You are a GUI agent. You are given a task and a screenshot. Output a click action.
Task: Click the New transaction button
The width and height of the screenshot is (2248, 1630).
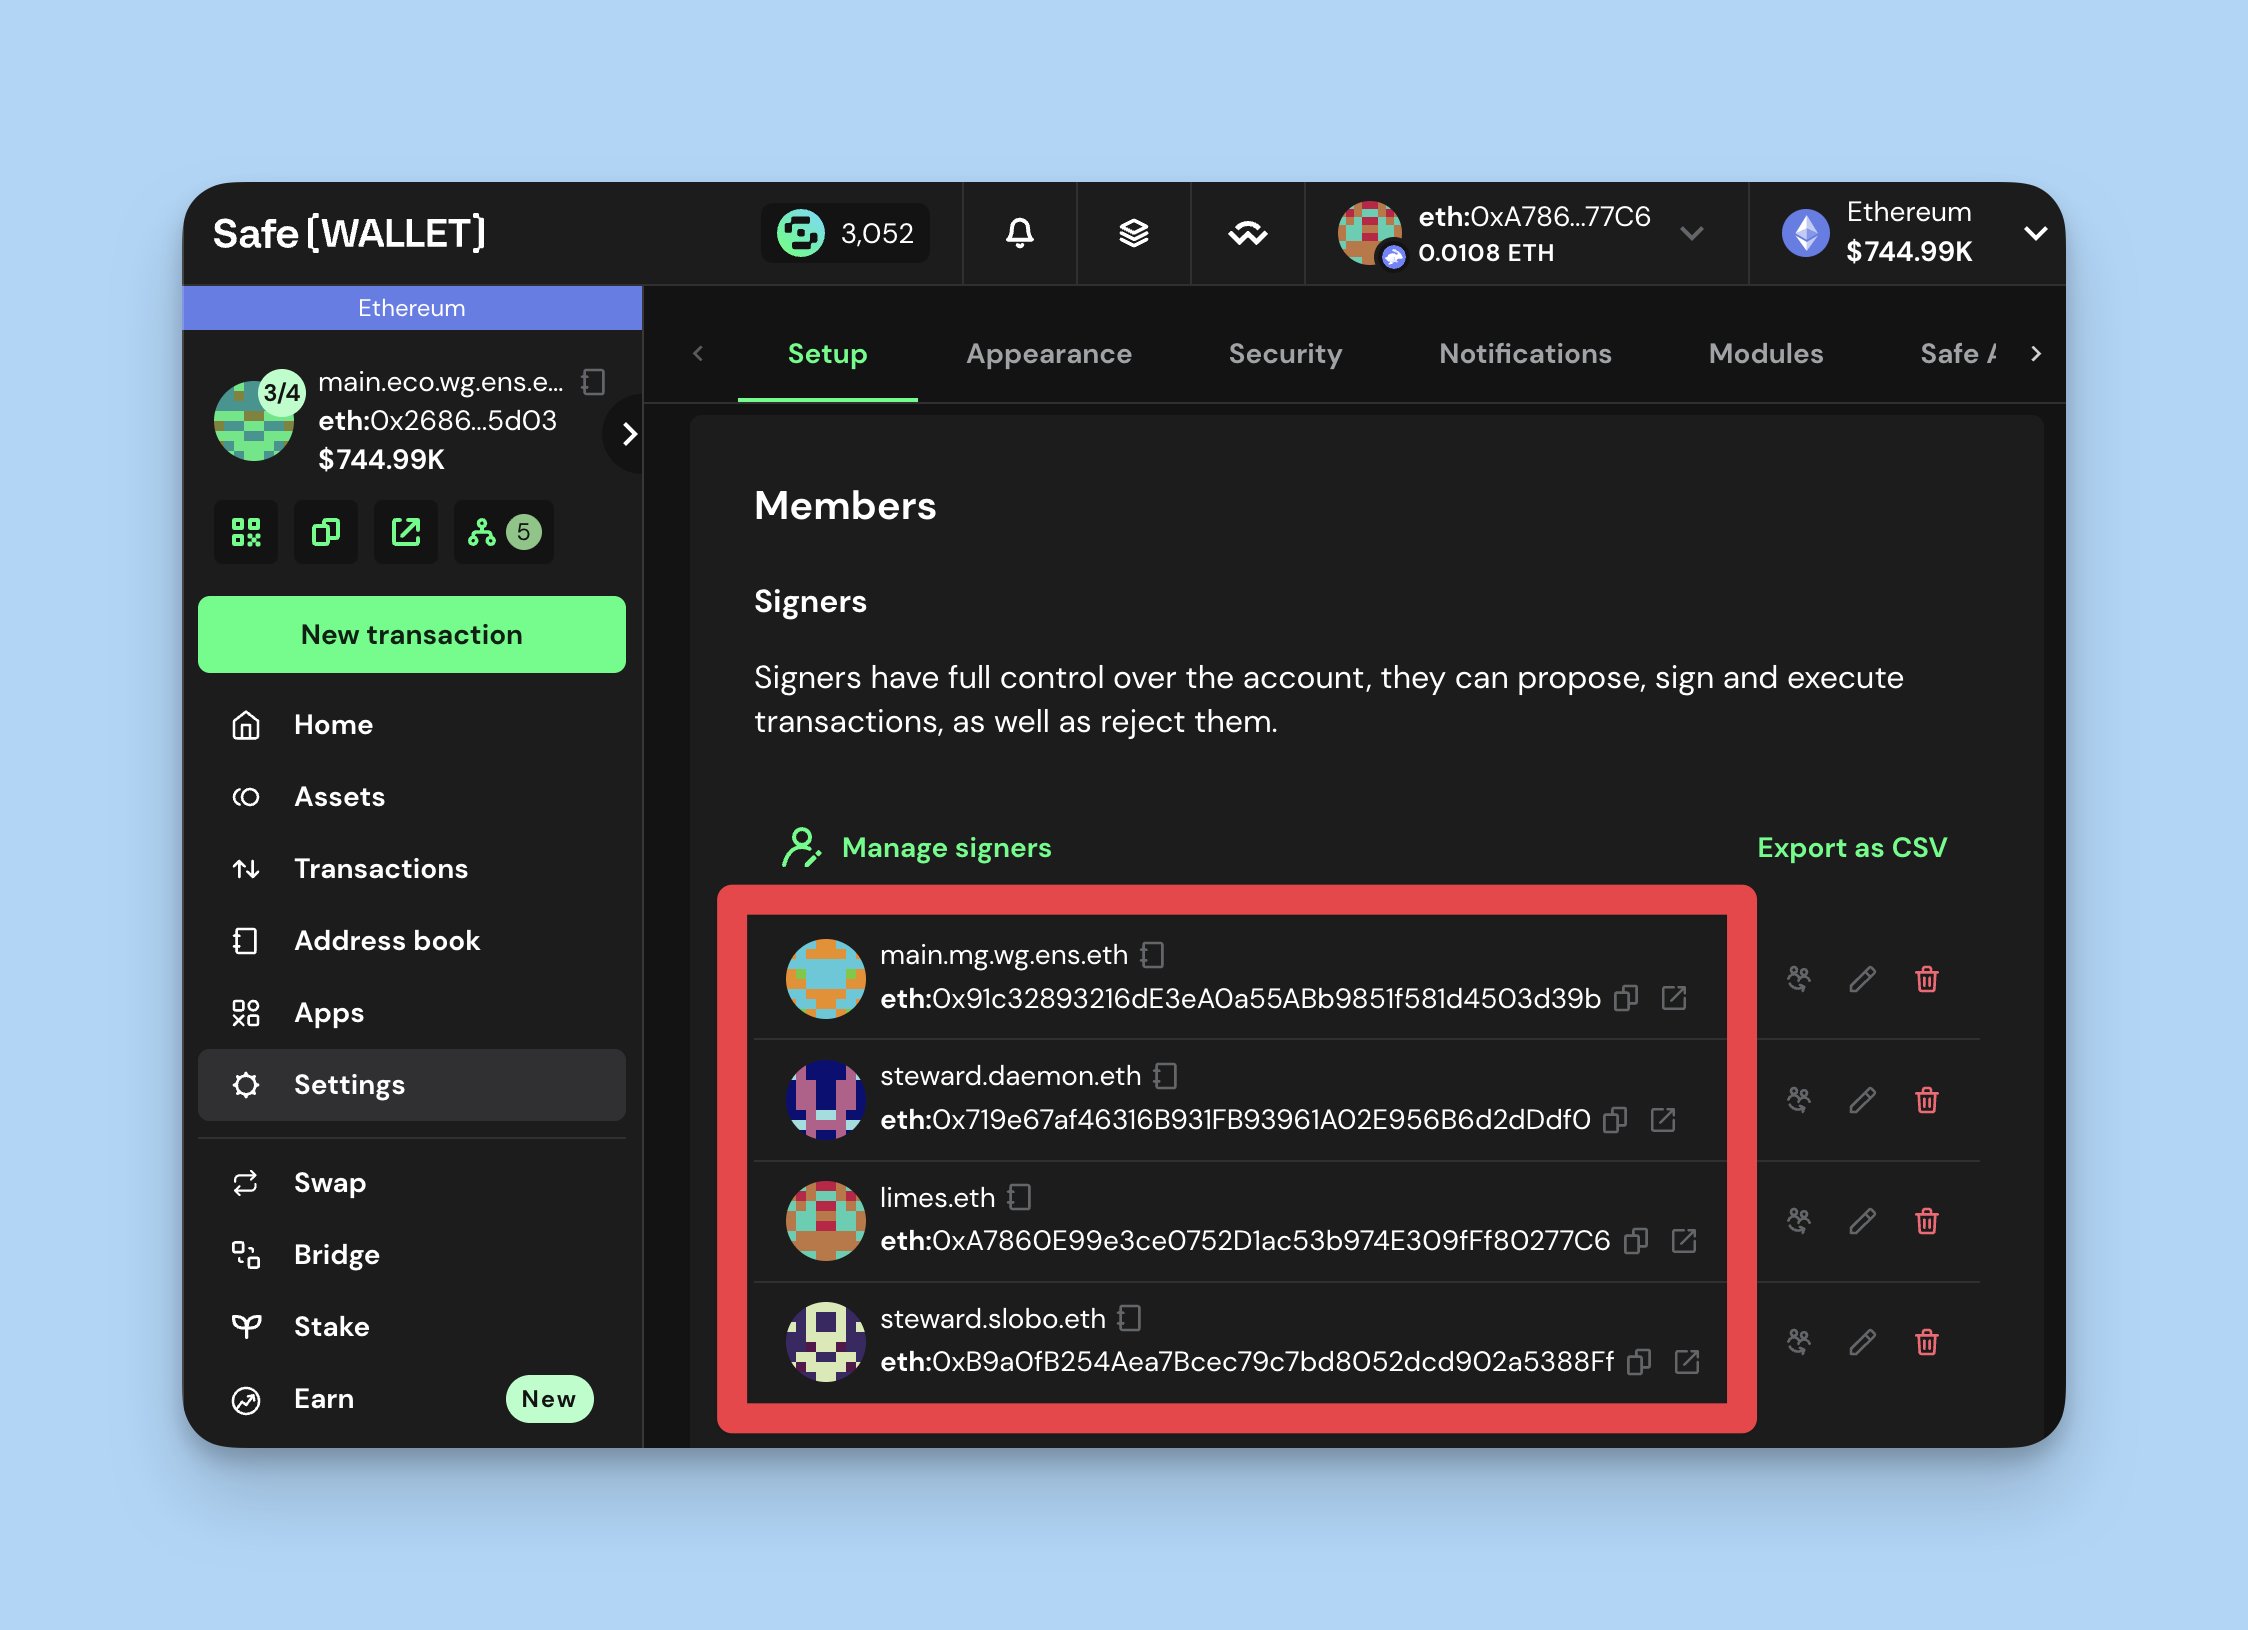pos(411,634)
